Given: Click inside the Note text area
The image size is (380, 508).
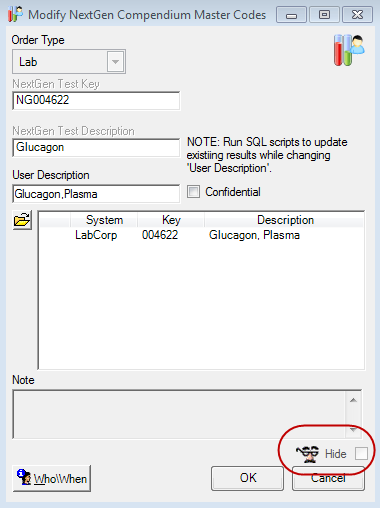Looking at the screenshot, I should click(x=179, y=414).
